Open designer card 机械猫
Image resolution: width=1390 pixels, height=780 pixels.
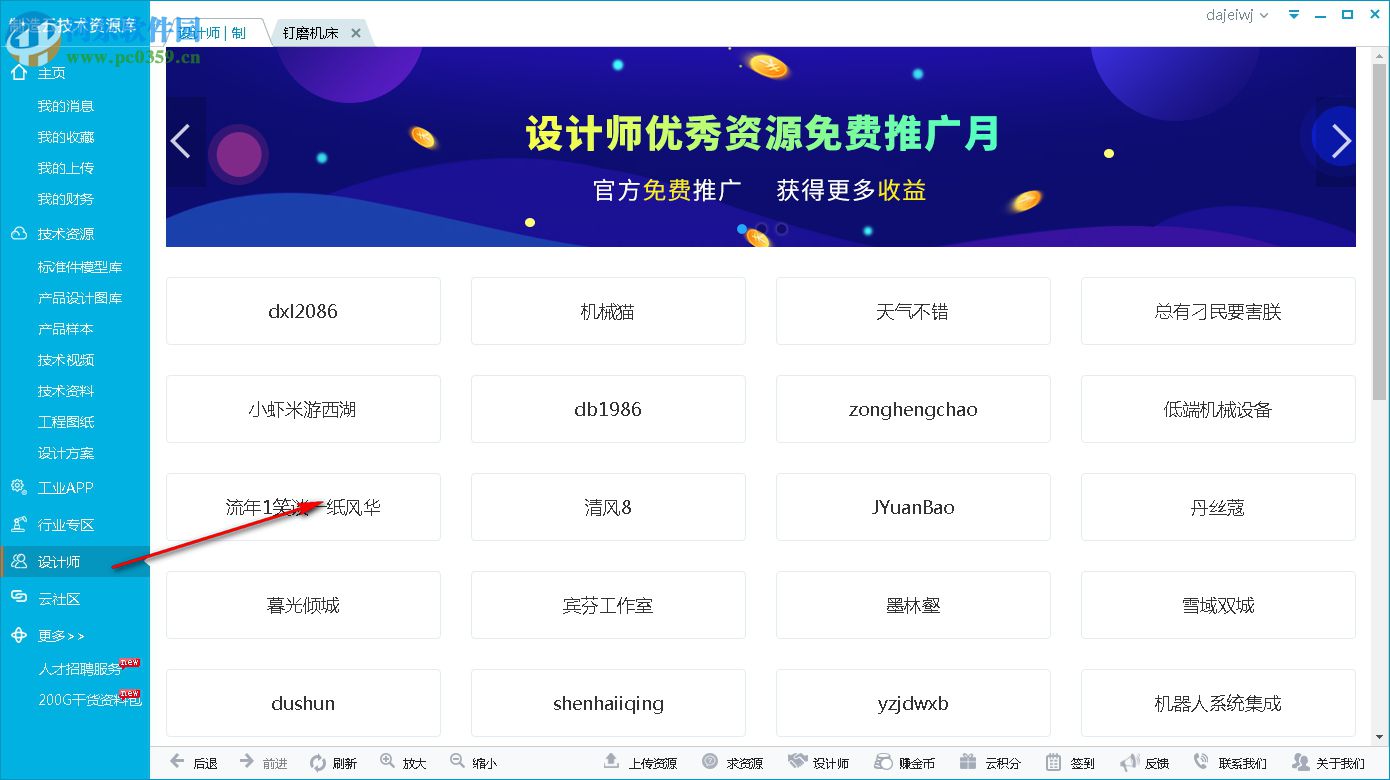[x=608, y=311]
